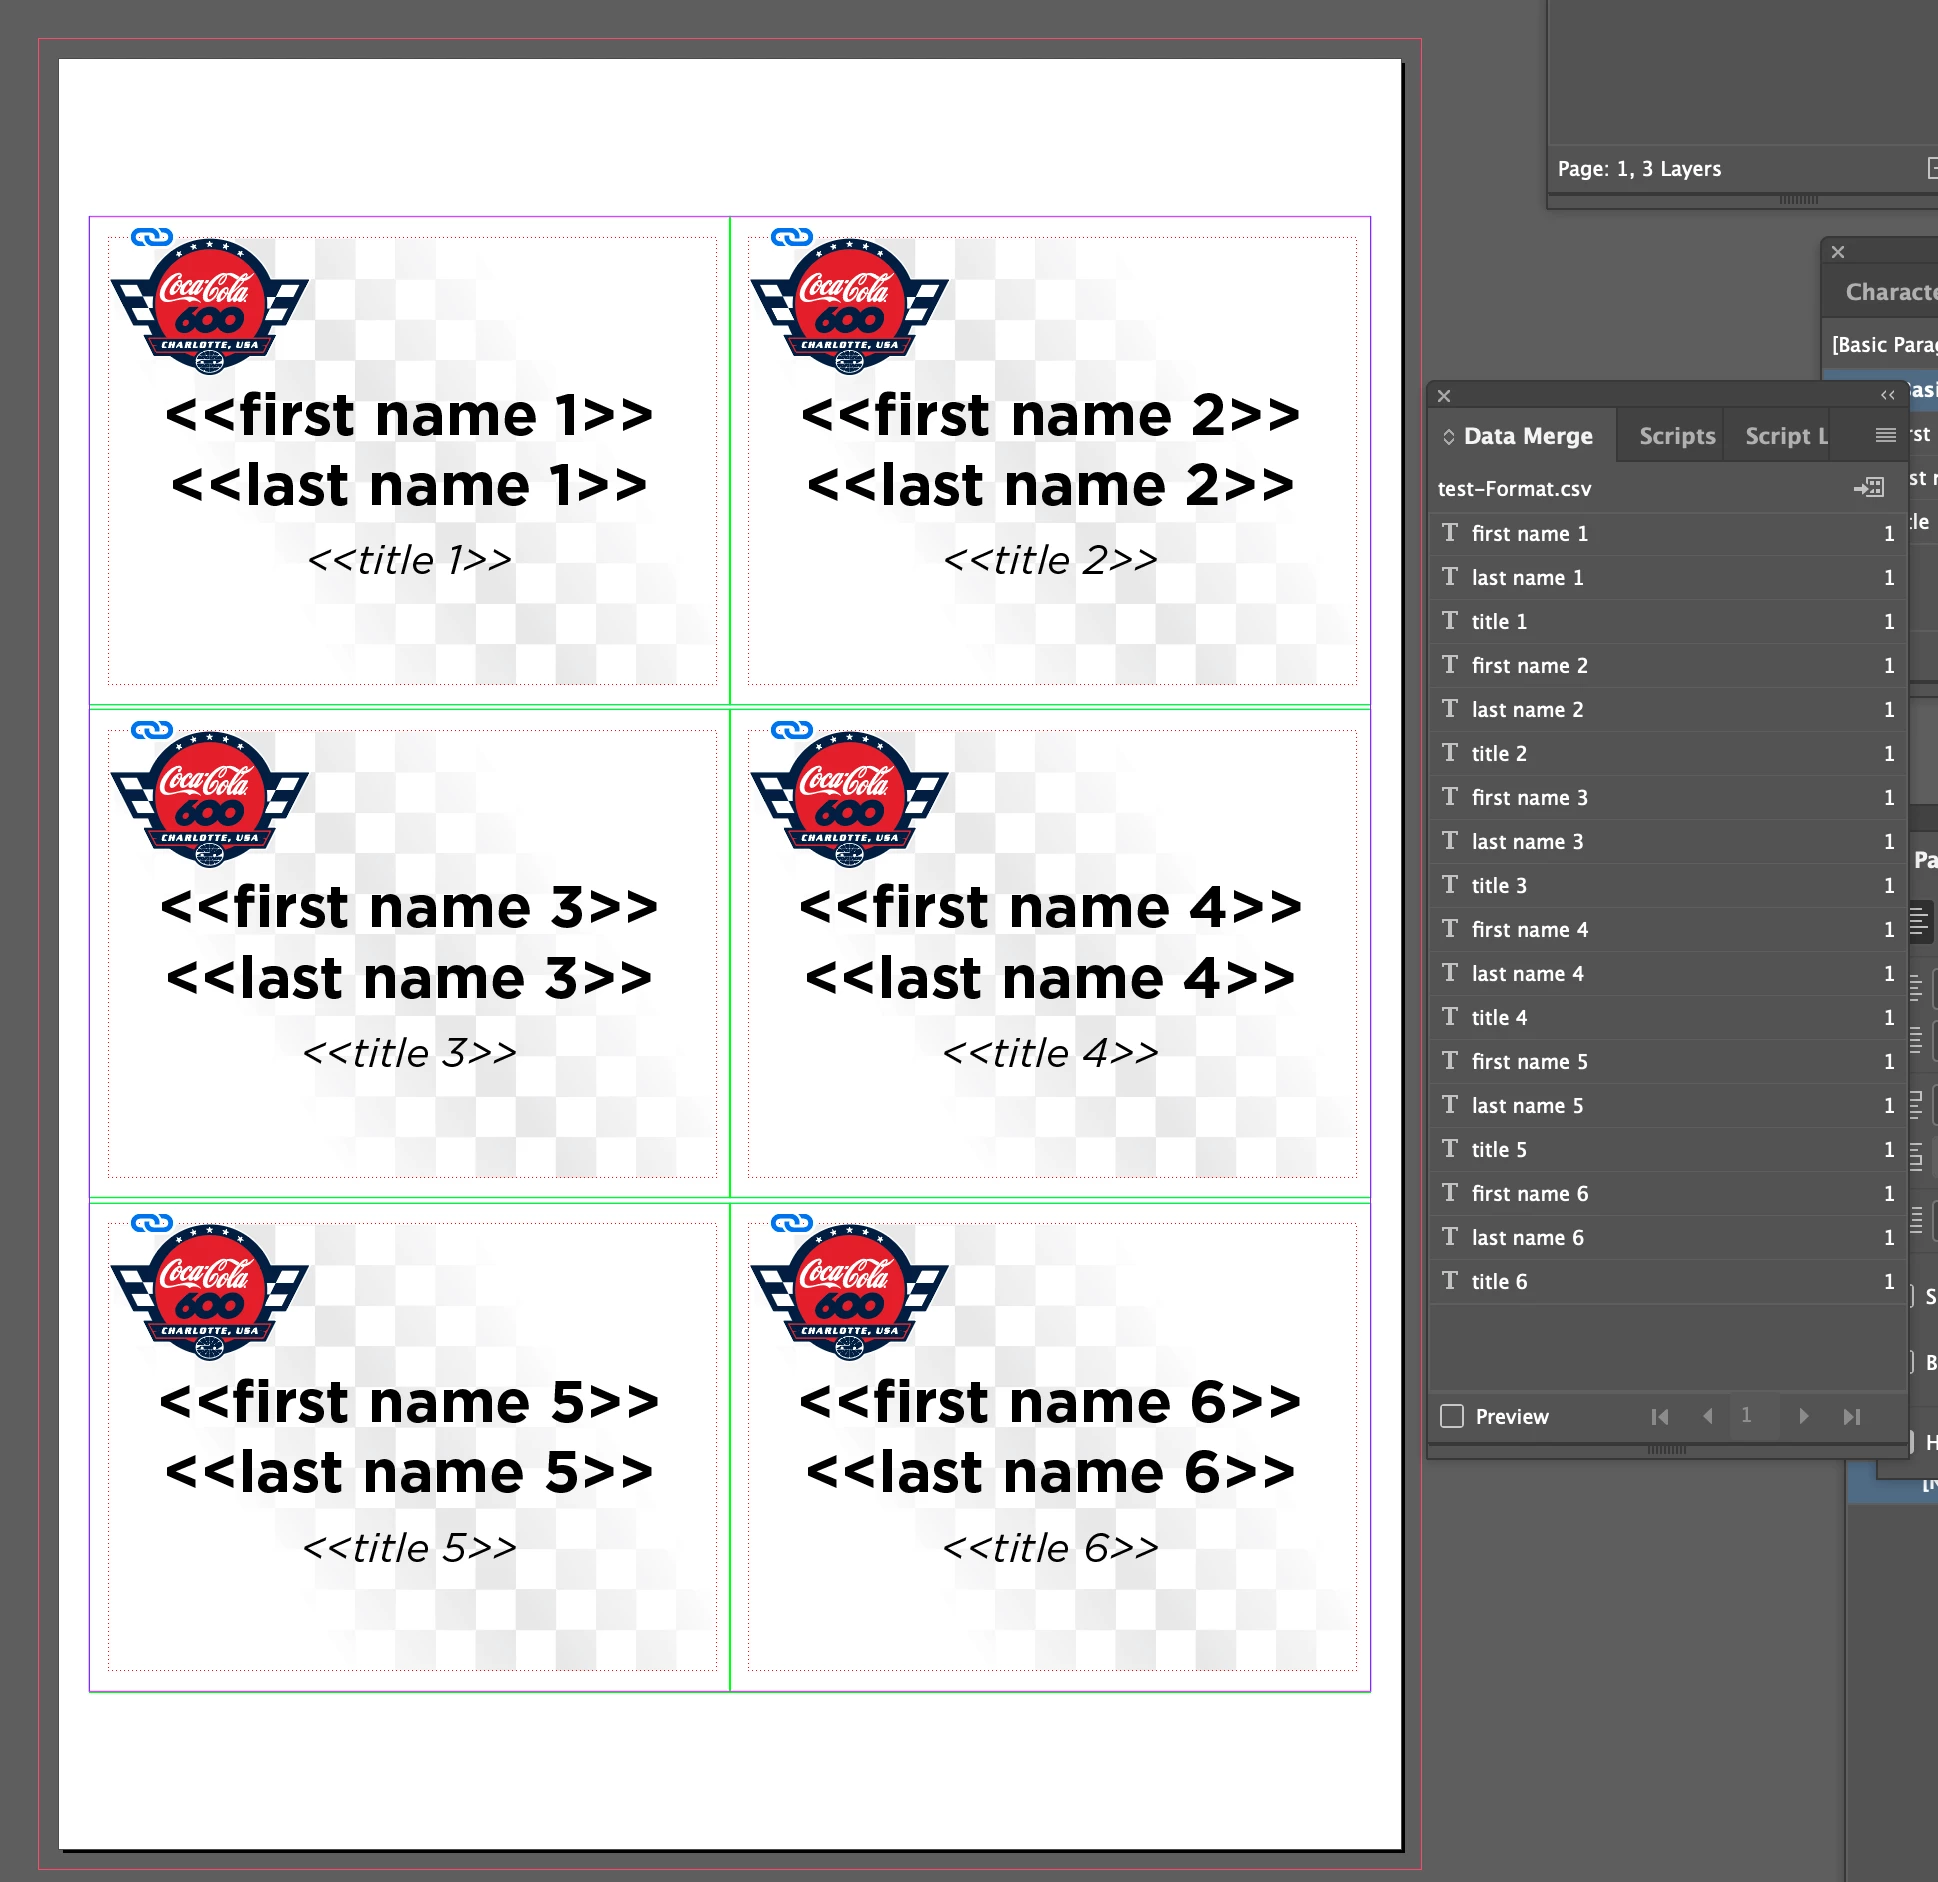Select the Data Merge tab
The width and height of the screenshot is (1938, 1882).
click(1527, 436)
